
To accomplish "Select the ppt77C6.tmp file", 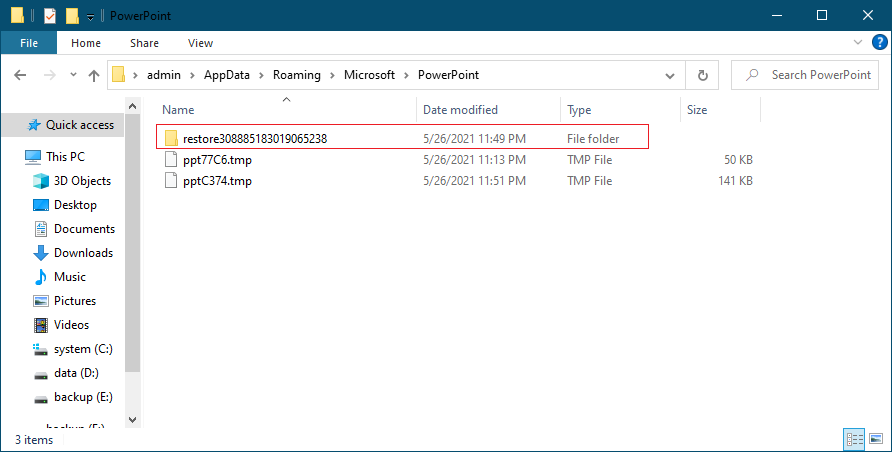I will (217, 160).
